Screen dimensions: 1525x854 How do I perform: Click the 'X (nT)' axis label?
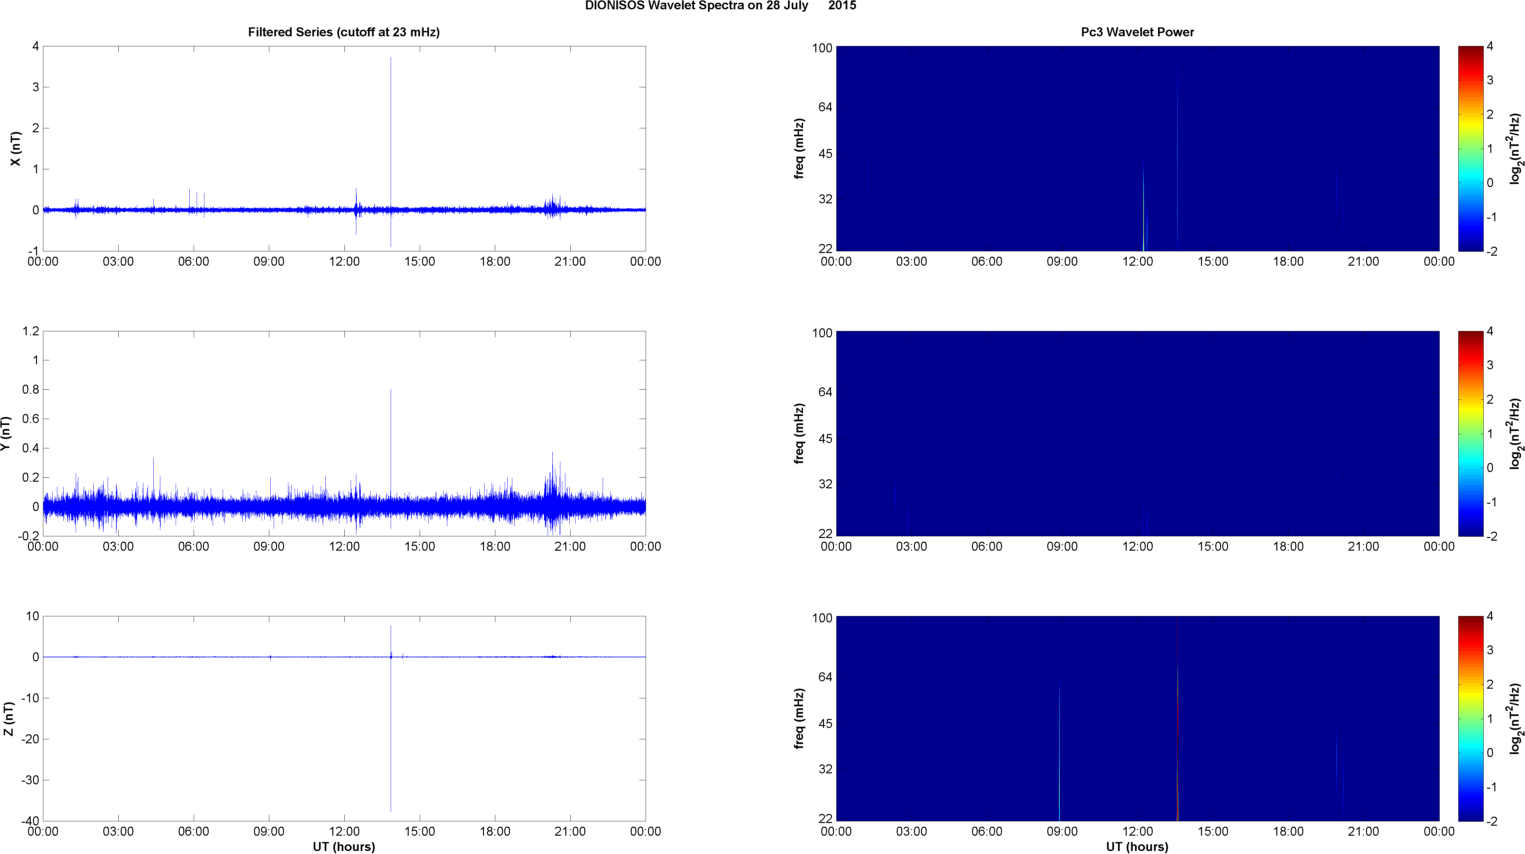click(15, 149)
